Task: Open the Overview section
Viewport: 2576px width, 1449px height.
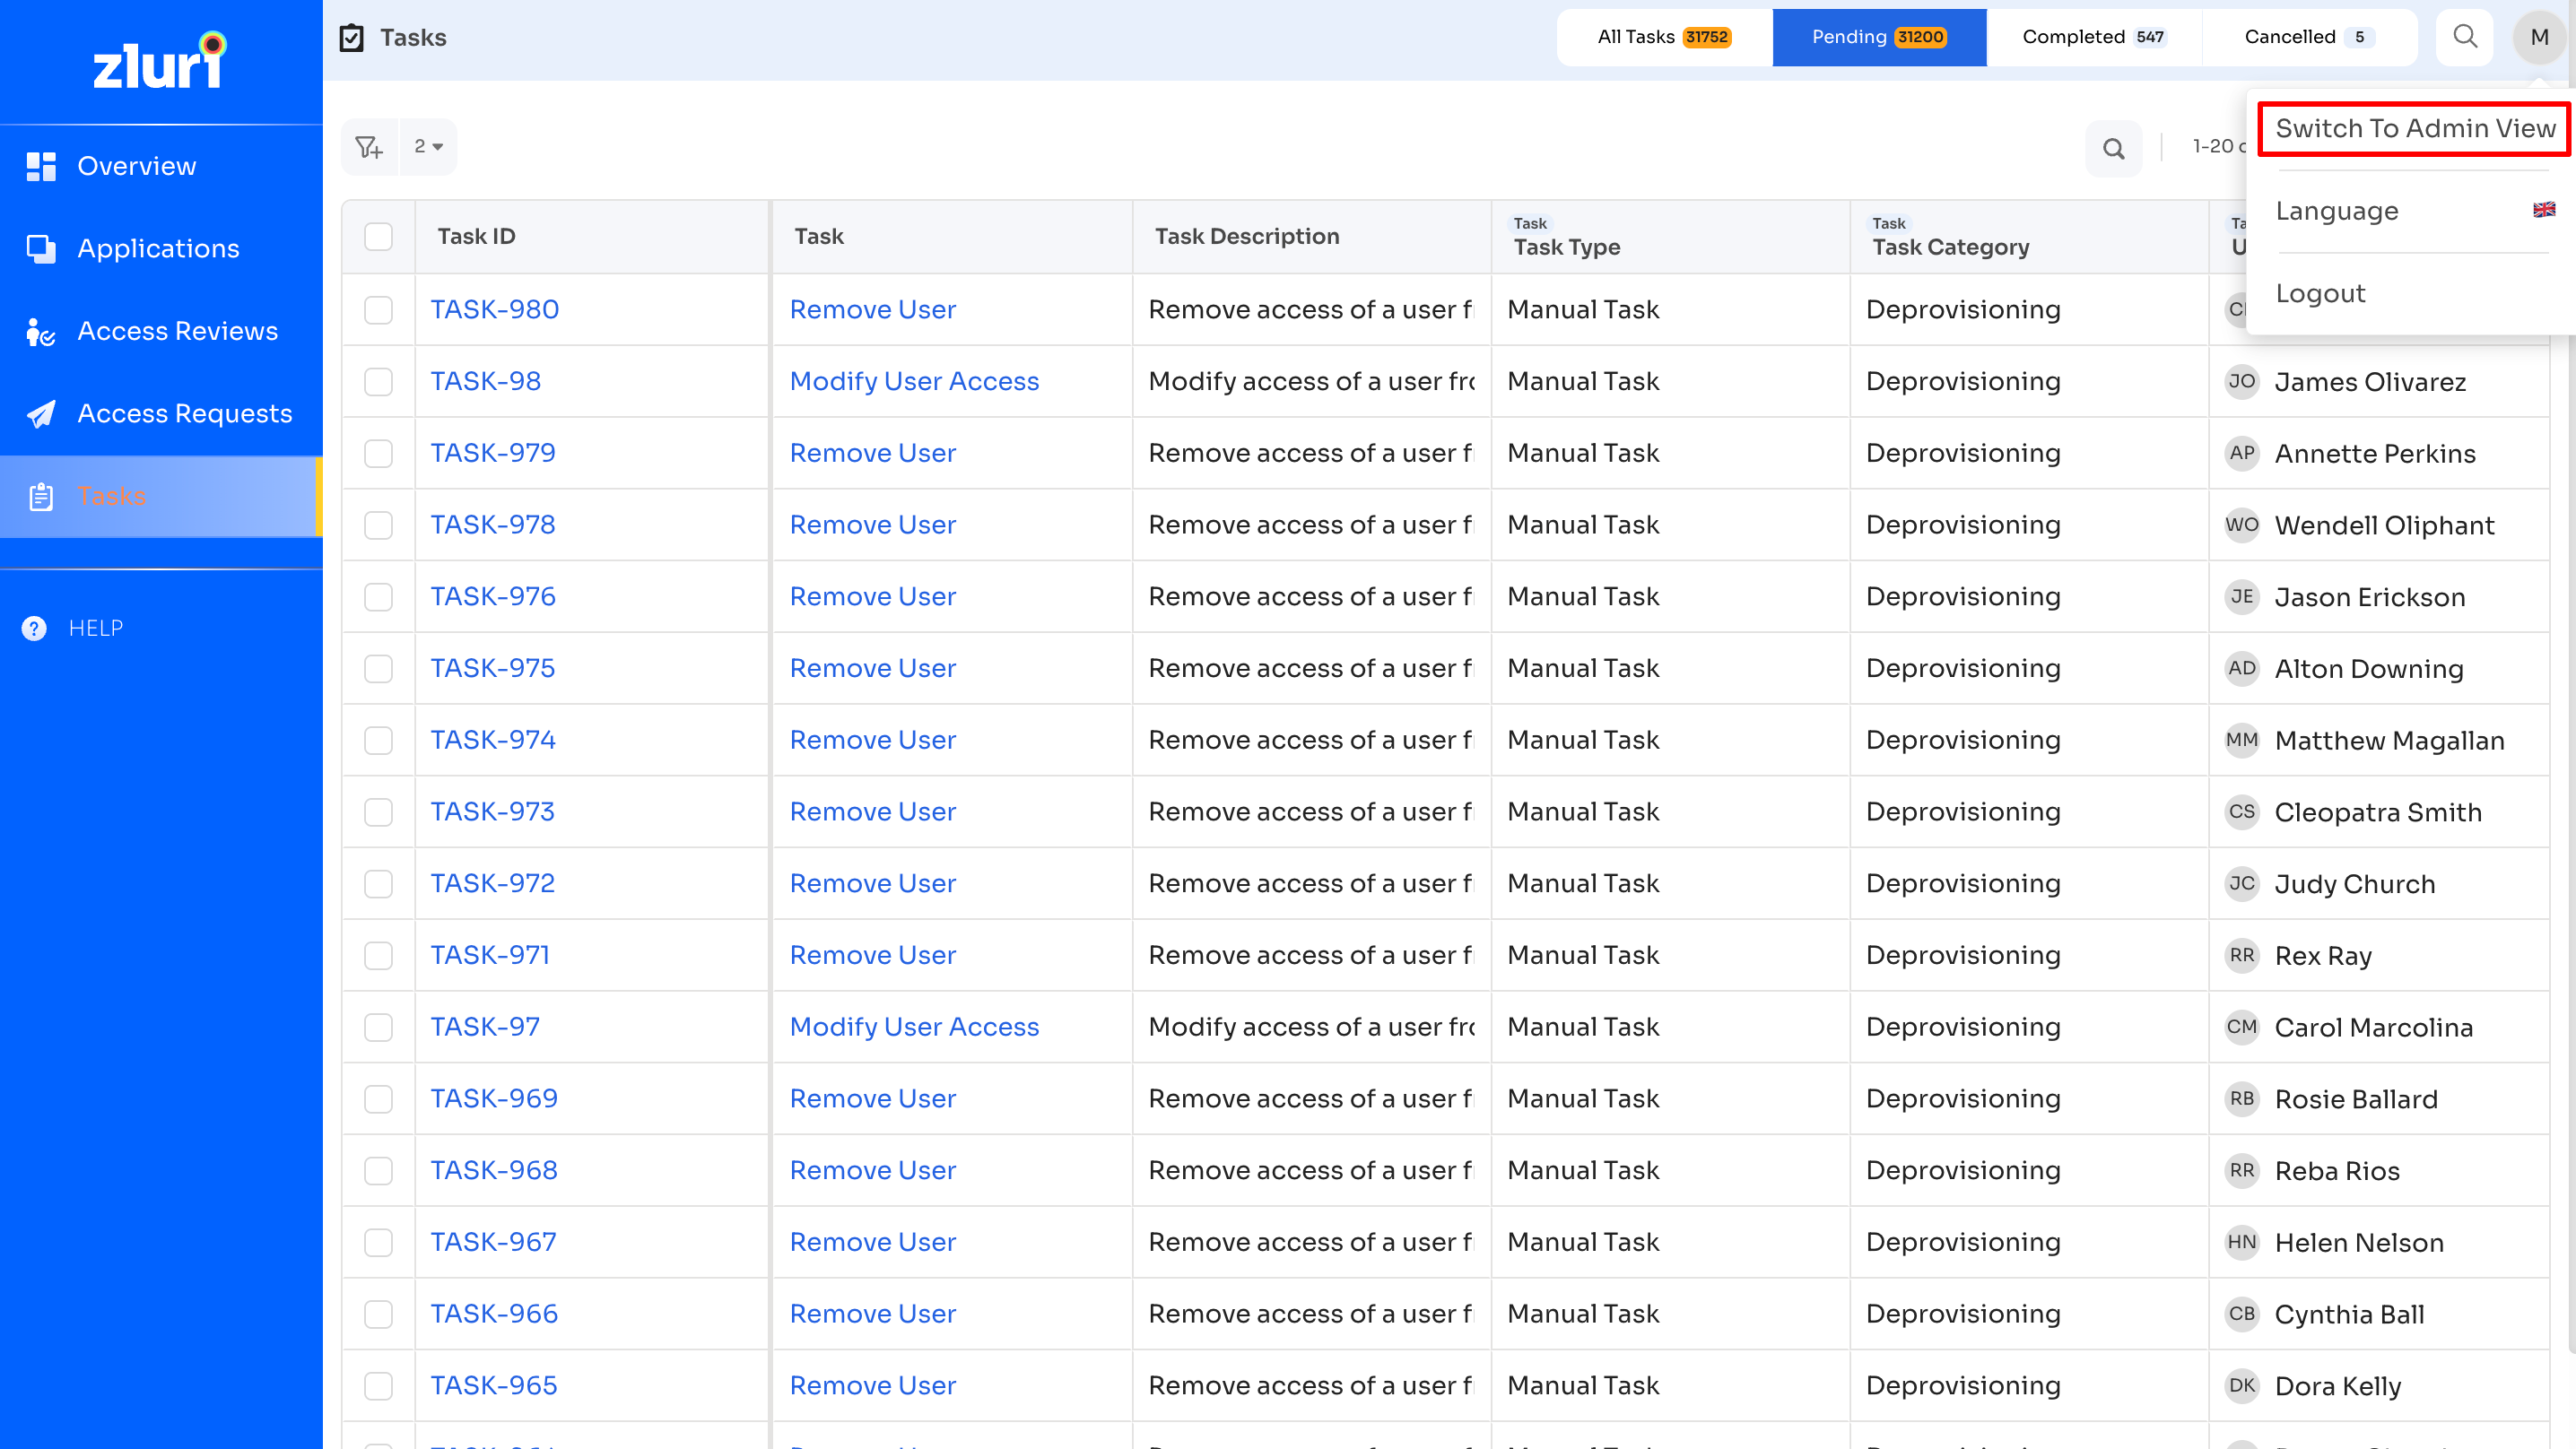Action: 136,165
